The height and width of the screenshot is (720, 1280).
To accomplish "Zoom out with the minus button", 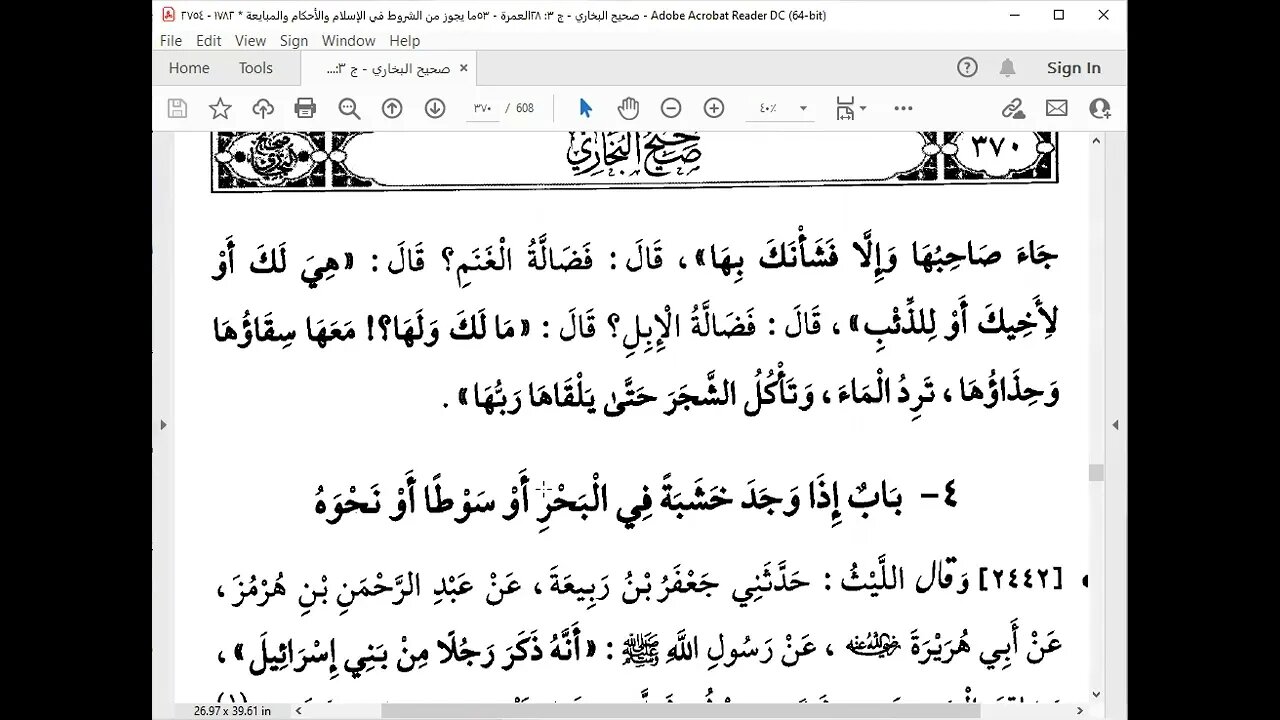I will coord(671,108).
